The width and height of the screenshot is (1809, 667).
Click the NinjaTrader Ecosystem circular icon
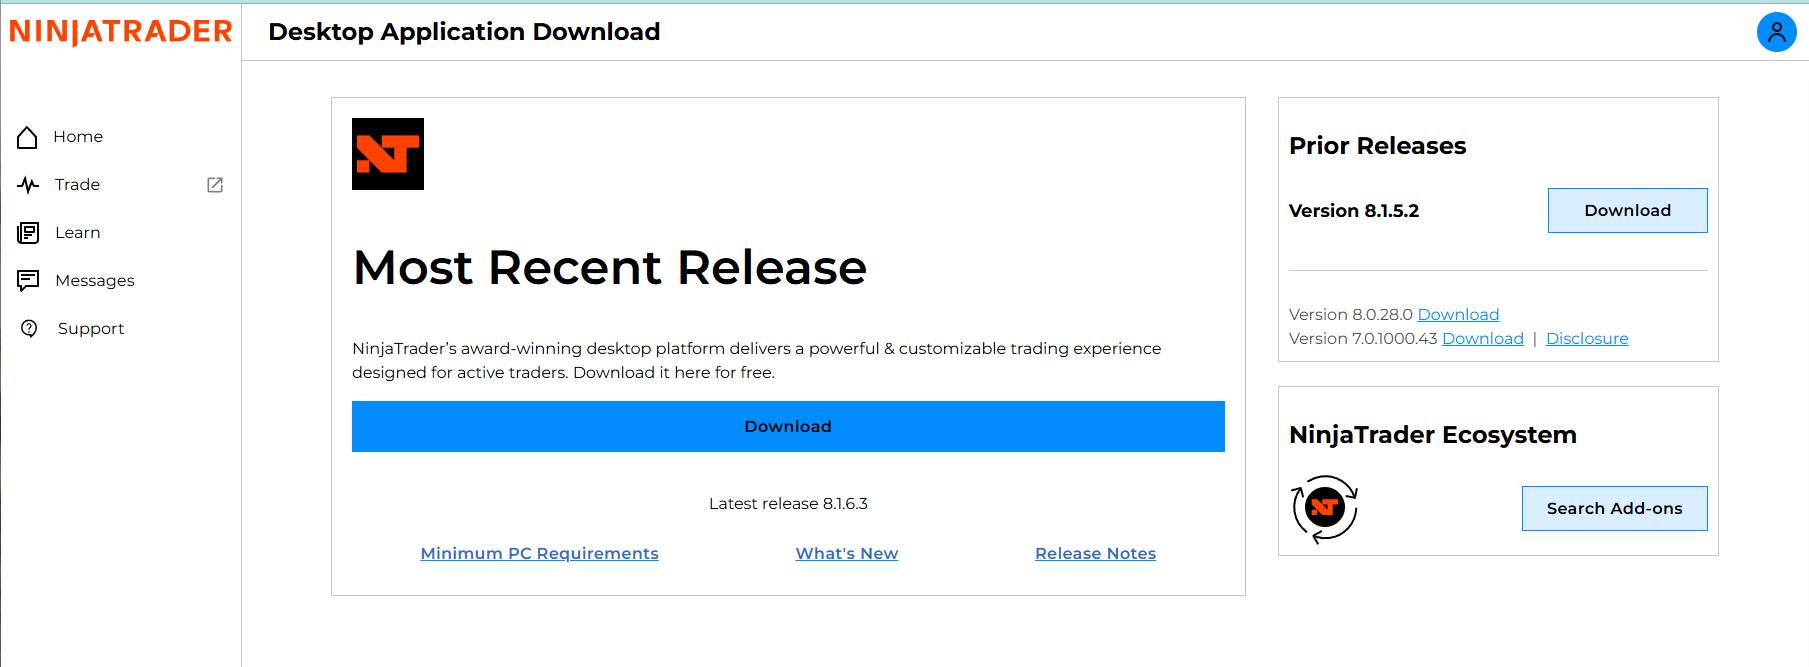(x=1324, y=509)
